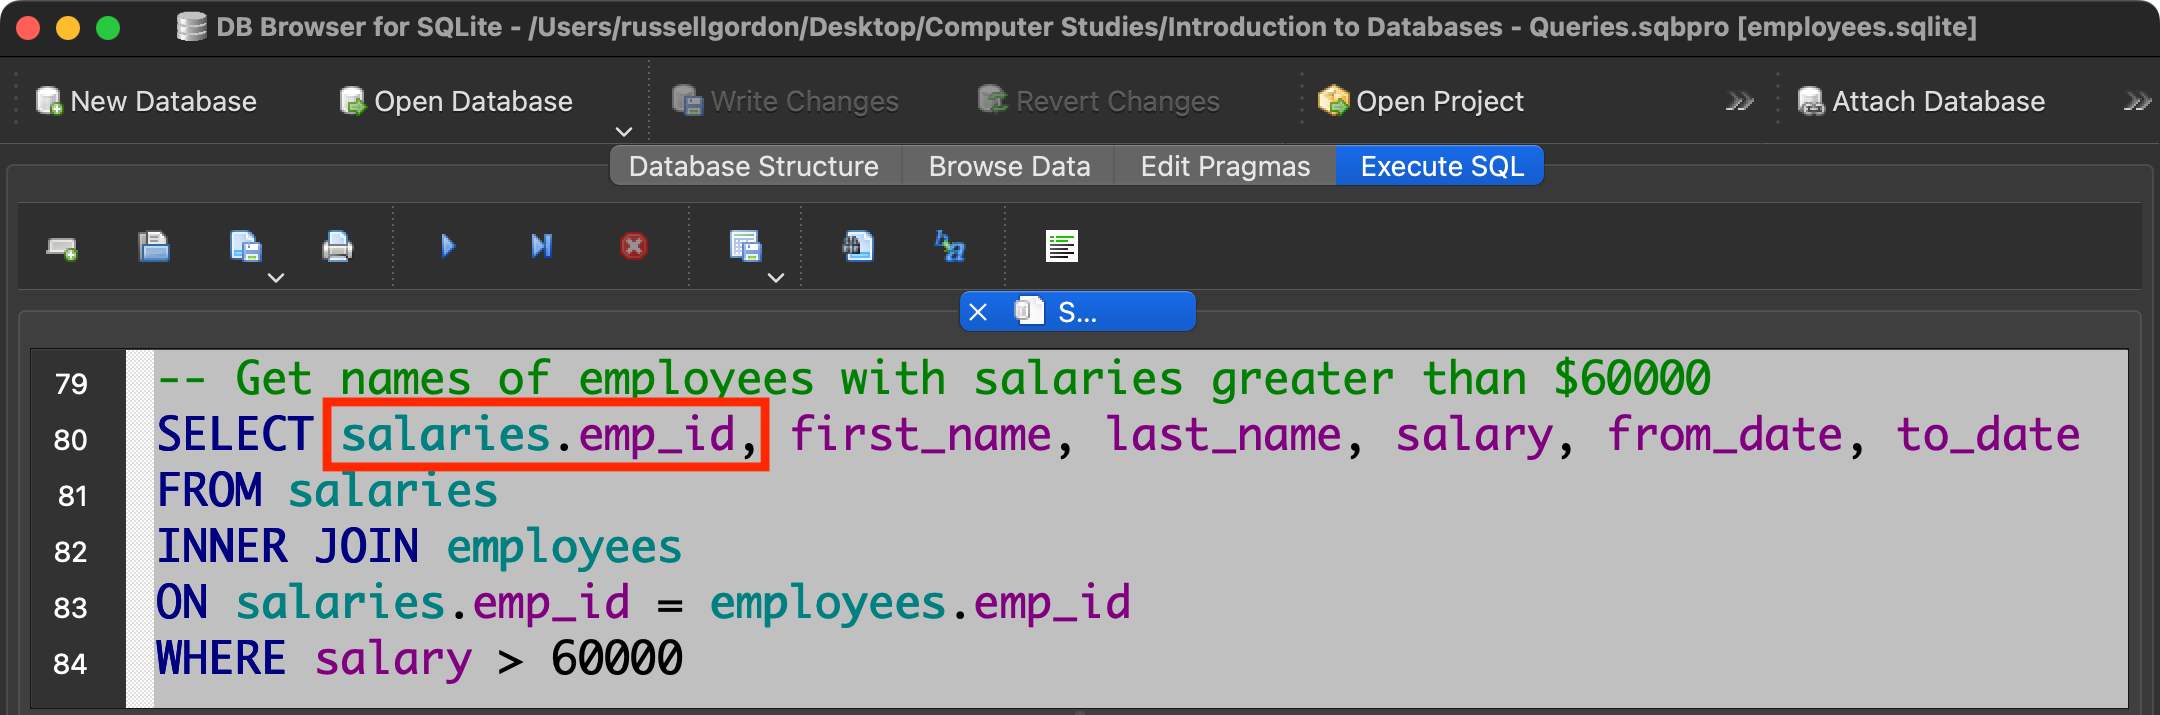The width and height of the screenshot is (2160, 715).
Task: Click the open SQL file icon
Action: [153, 246]
